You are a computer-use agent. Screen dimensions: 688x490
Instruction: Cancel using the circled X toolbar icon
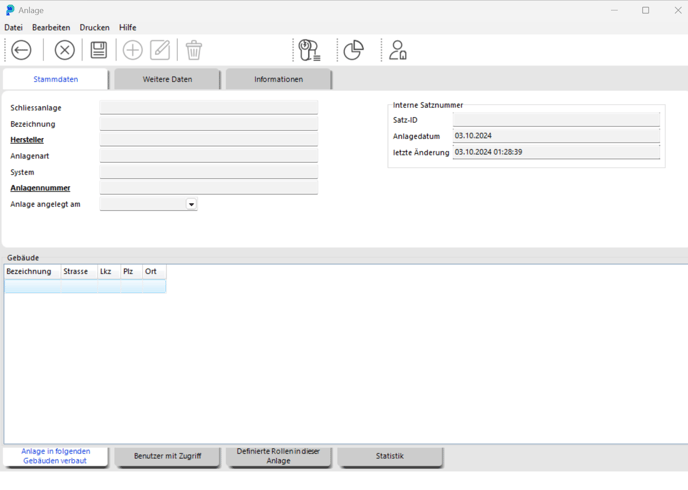[x=64, y=50]
